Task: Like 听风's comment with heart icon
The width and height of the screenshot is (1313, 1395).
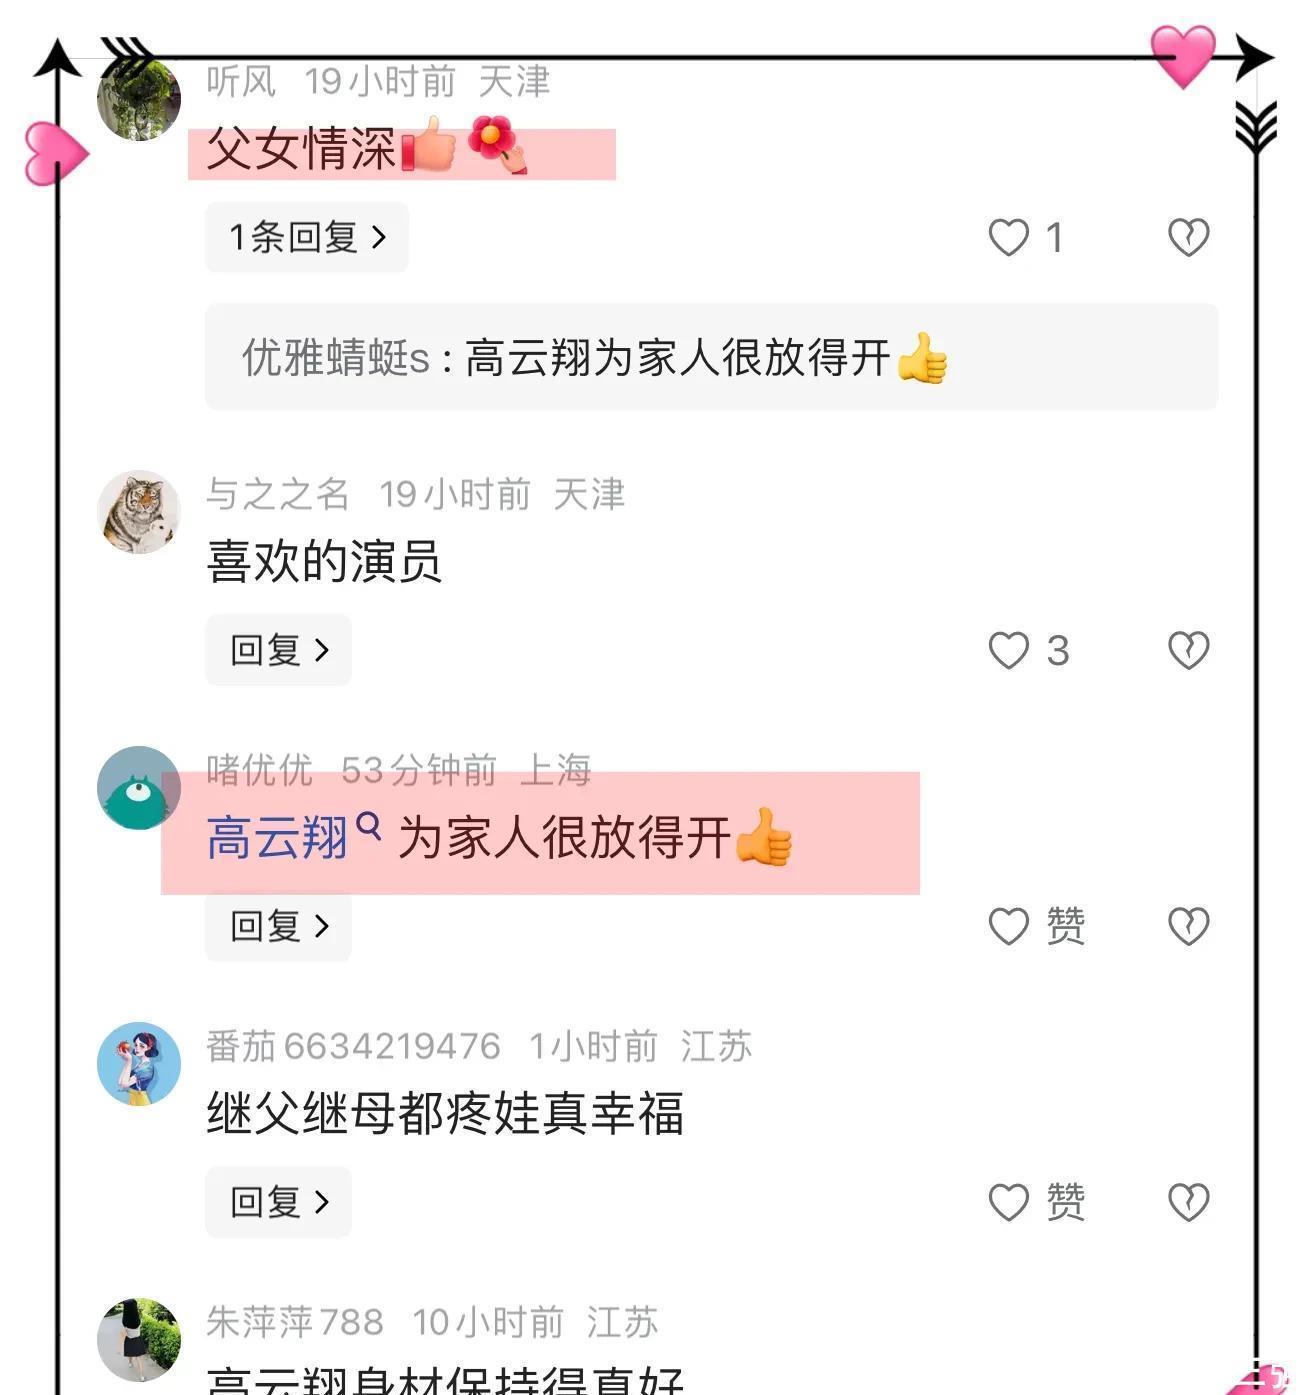Action: [1008, 238]
